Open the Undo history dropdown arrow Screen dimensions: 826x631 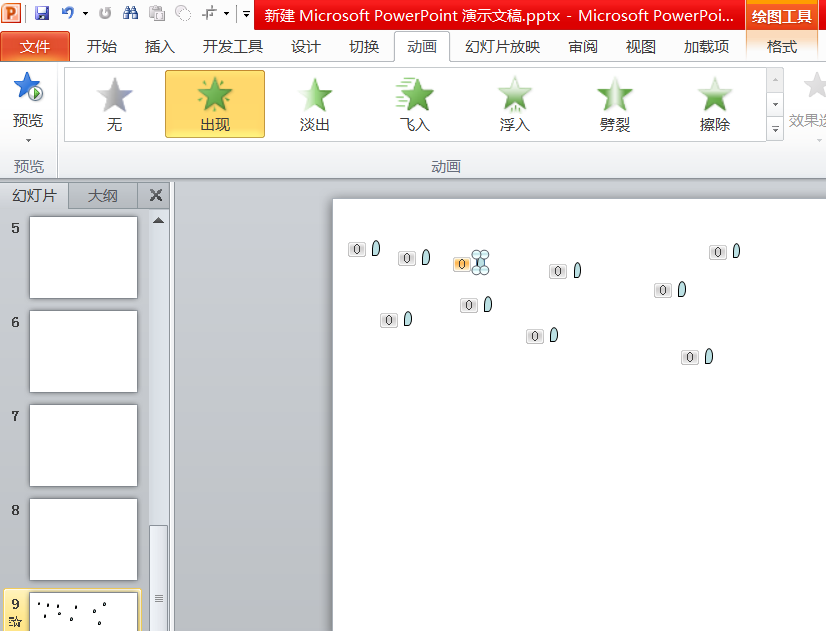coord(85,14)
